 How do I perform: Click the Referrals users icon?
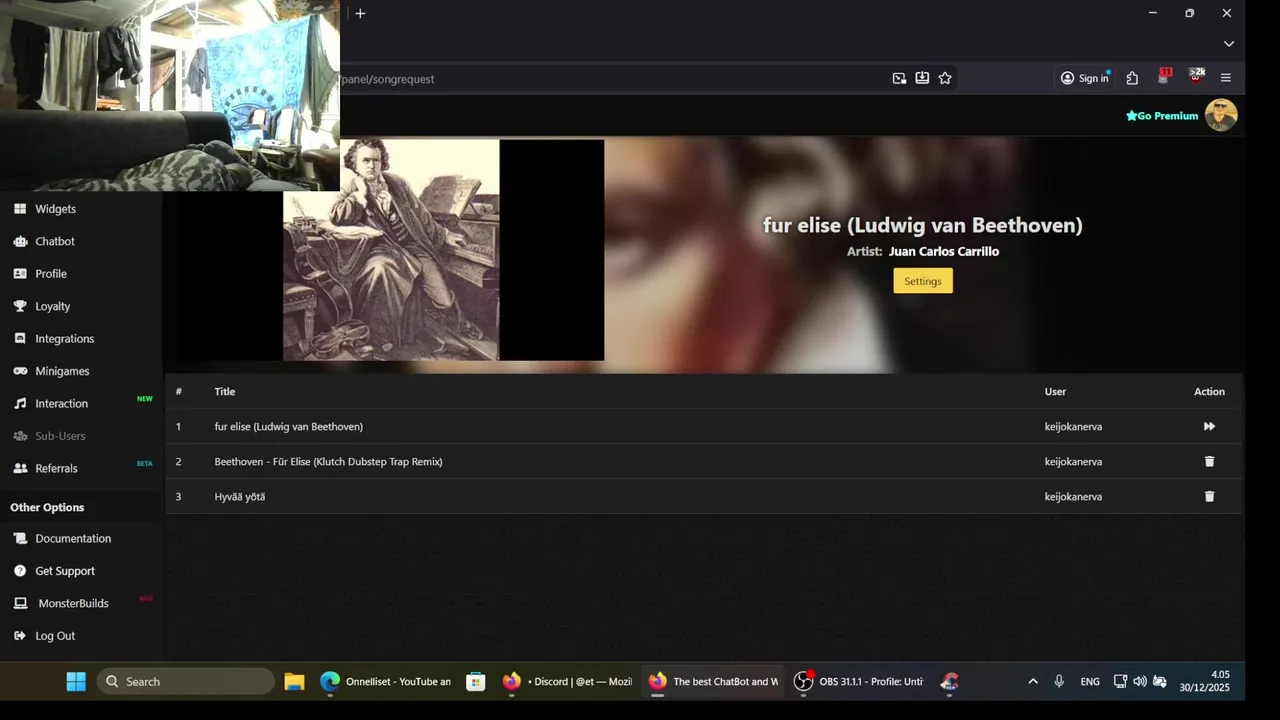click(20, 468)
